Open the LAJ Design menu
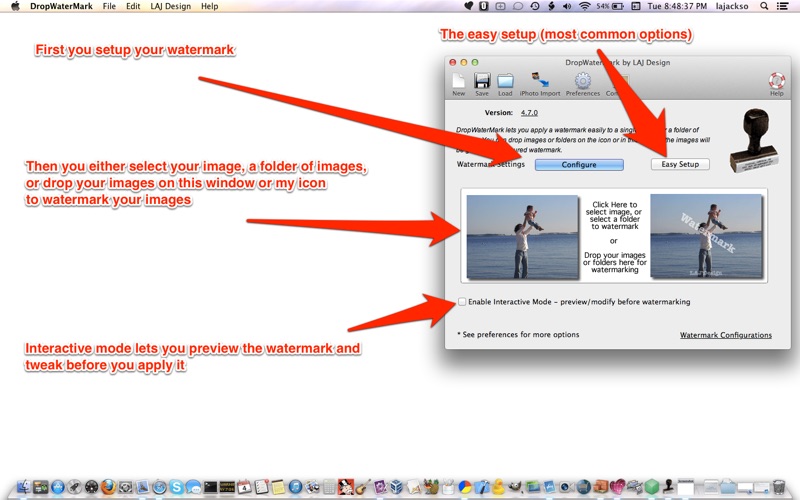Image resolution: width=800 pixels, height=500 pixels. 170,6
